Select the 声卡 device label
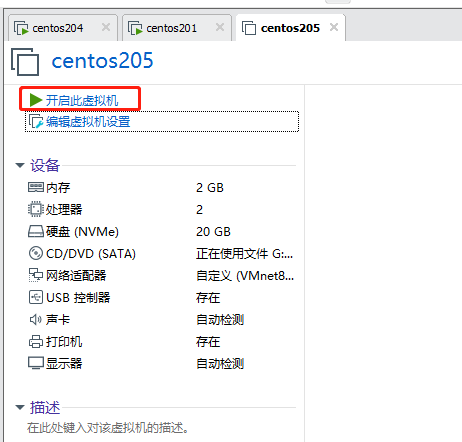Screen dimensions: 462x442 pos(58,320)
